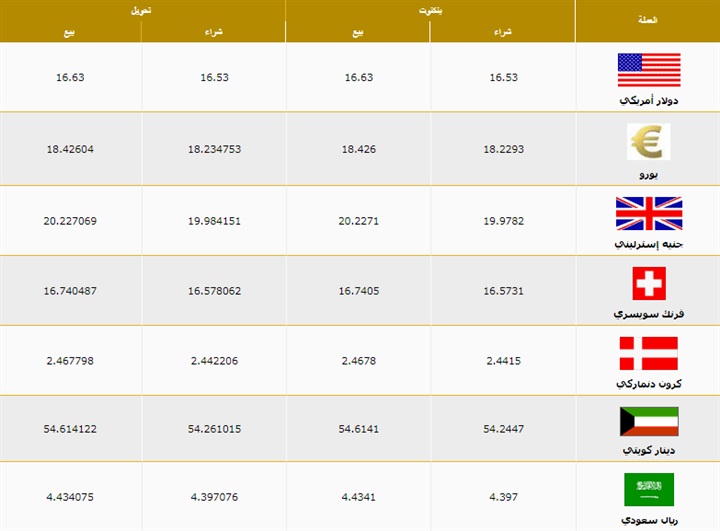Select the دولار أمريكي currency label
The width and height of the screenshot is (720, 531).
click(x=648, y=101)
